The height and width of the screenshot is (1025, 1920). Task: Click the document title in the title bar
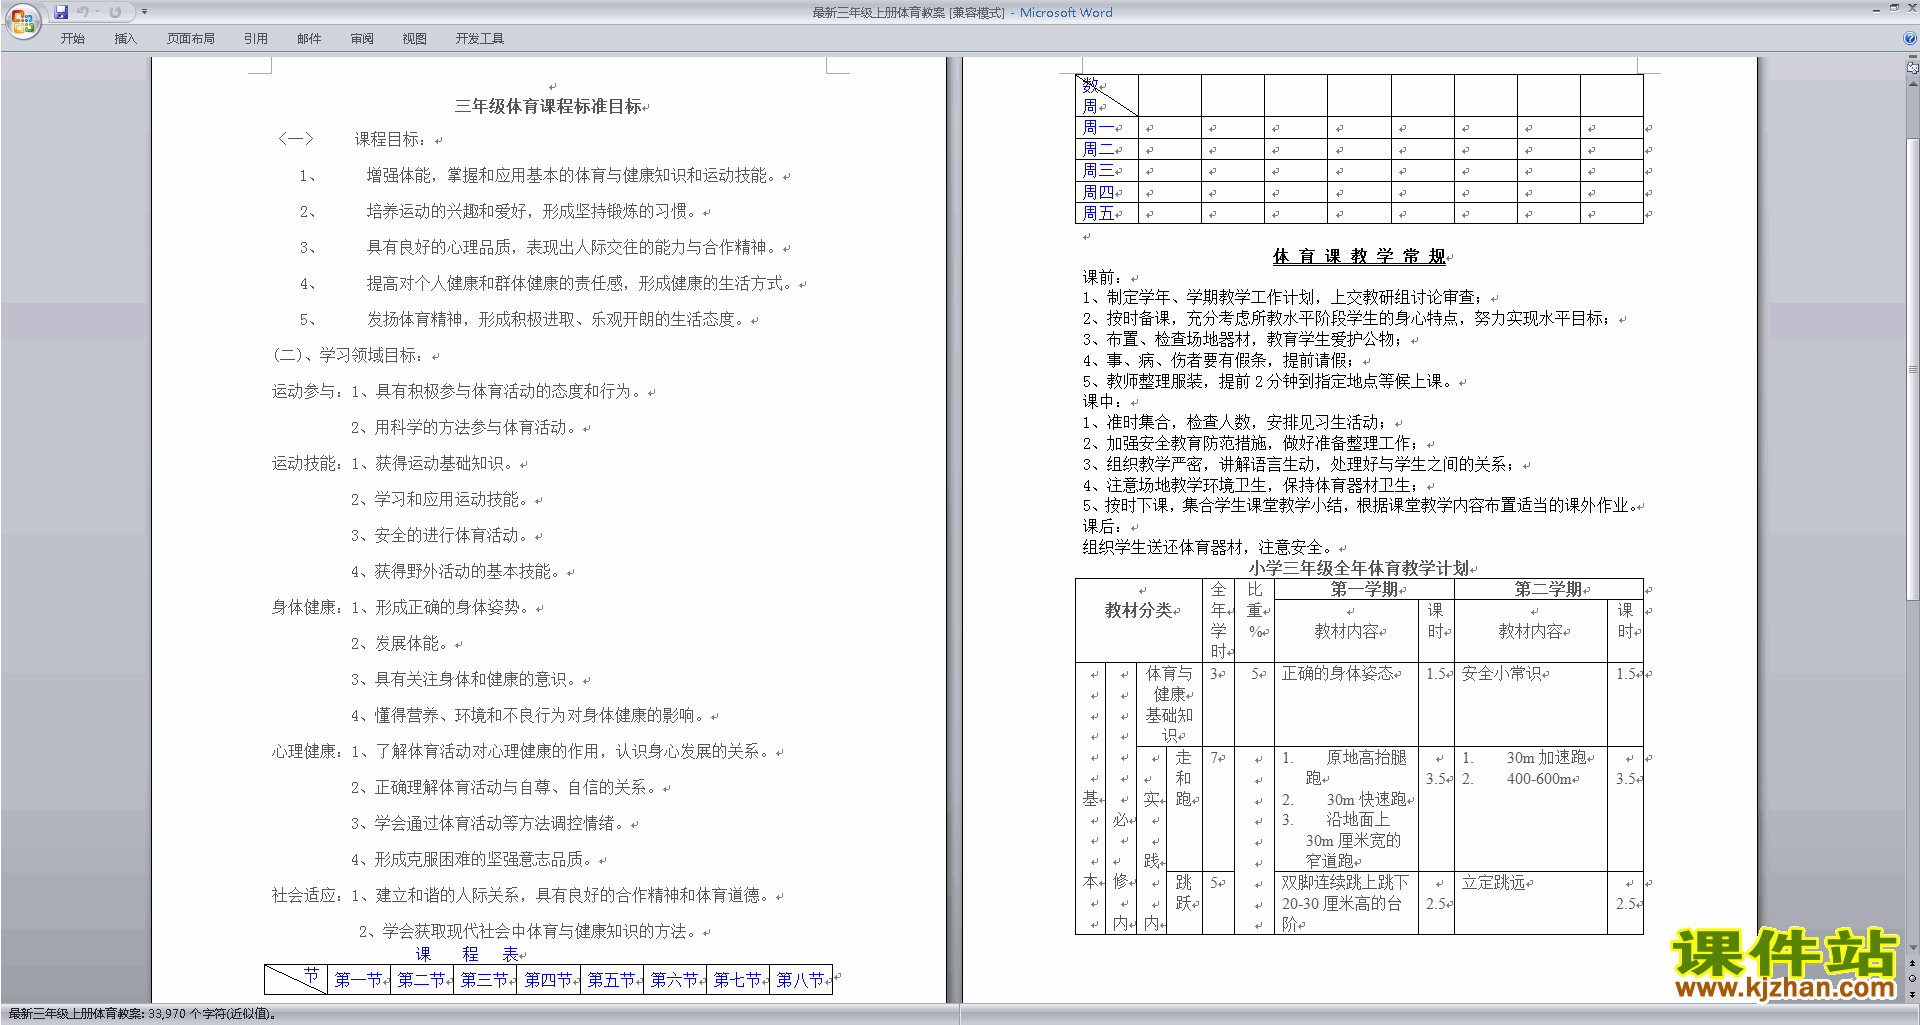(x=962, y=12)
